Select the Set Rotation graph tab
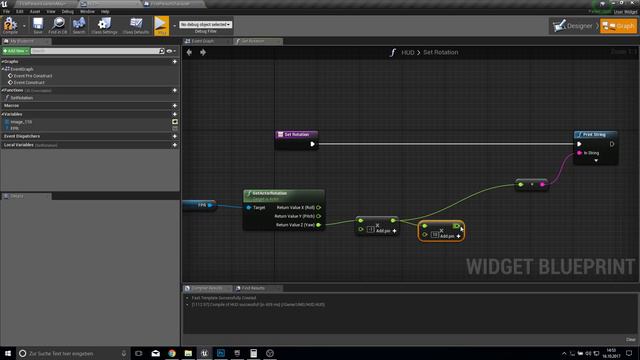The image size is (640, 360). 258,41
